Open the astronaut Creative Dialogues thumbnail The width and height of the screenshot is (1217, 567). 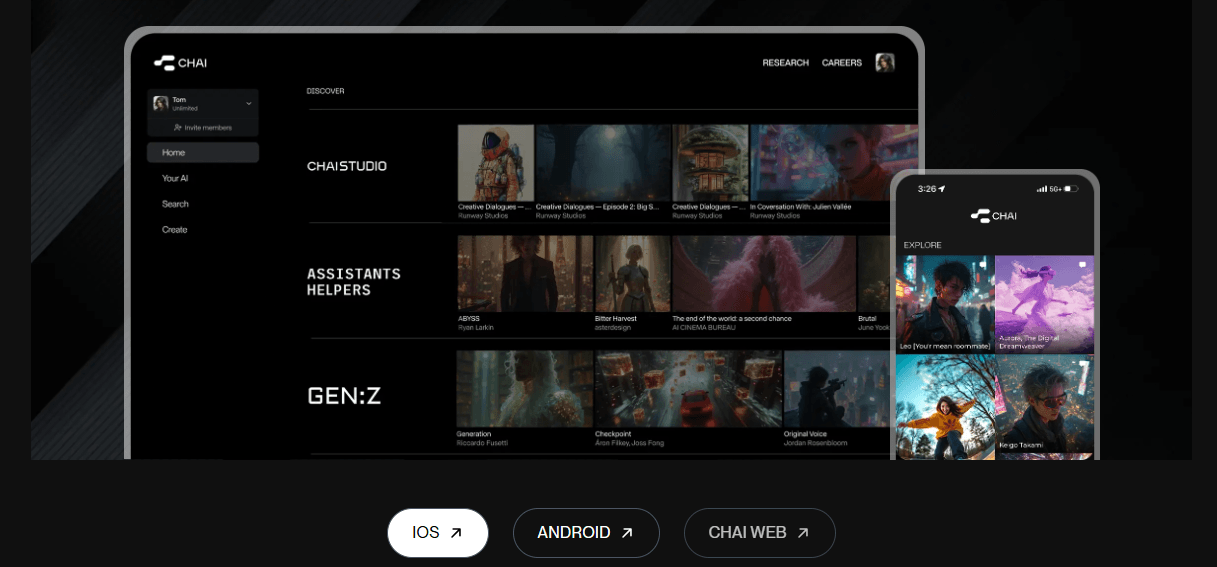(495, 163)
